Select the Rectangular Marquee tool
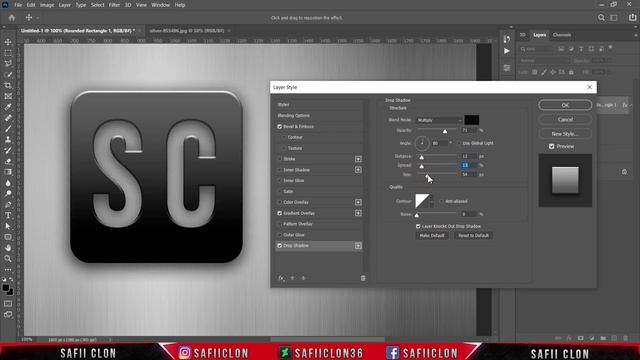Image resolution: width=640 pixels, height=360 pixels. point(8,53)
